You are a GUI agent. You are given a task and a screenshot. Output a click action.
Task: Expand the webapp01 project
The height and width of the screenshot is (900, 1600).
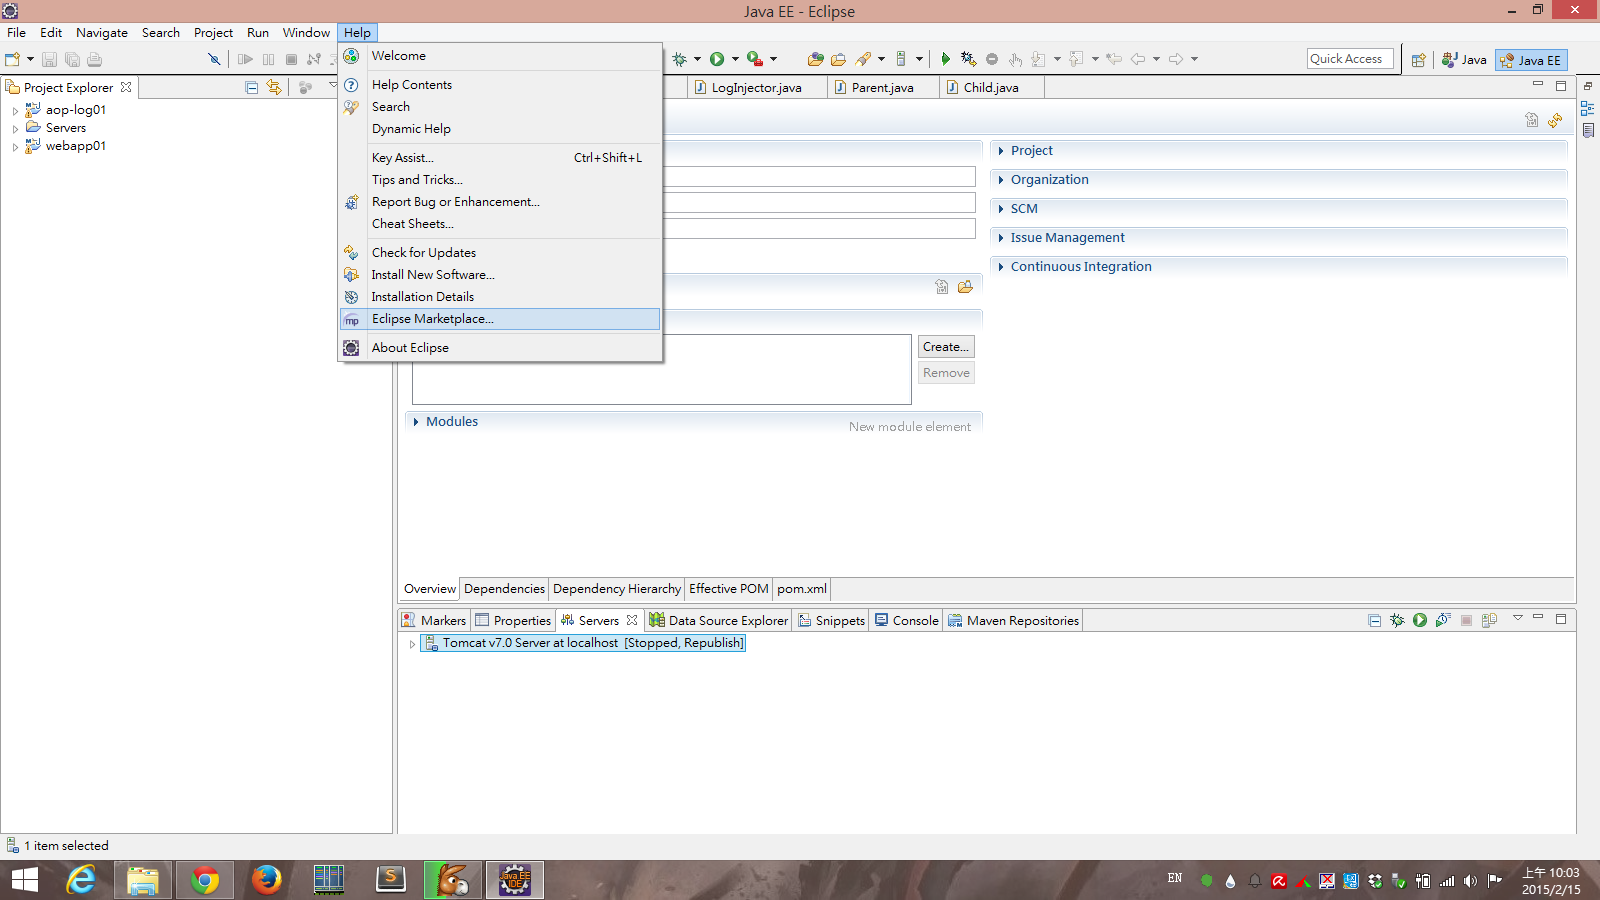tap(15, 147)
